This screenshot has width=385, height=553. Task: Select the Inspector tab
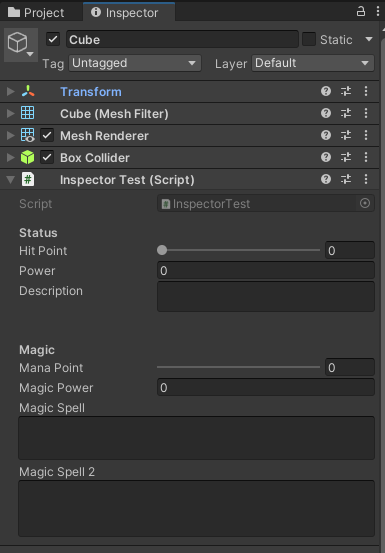coord(129,12)
